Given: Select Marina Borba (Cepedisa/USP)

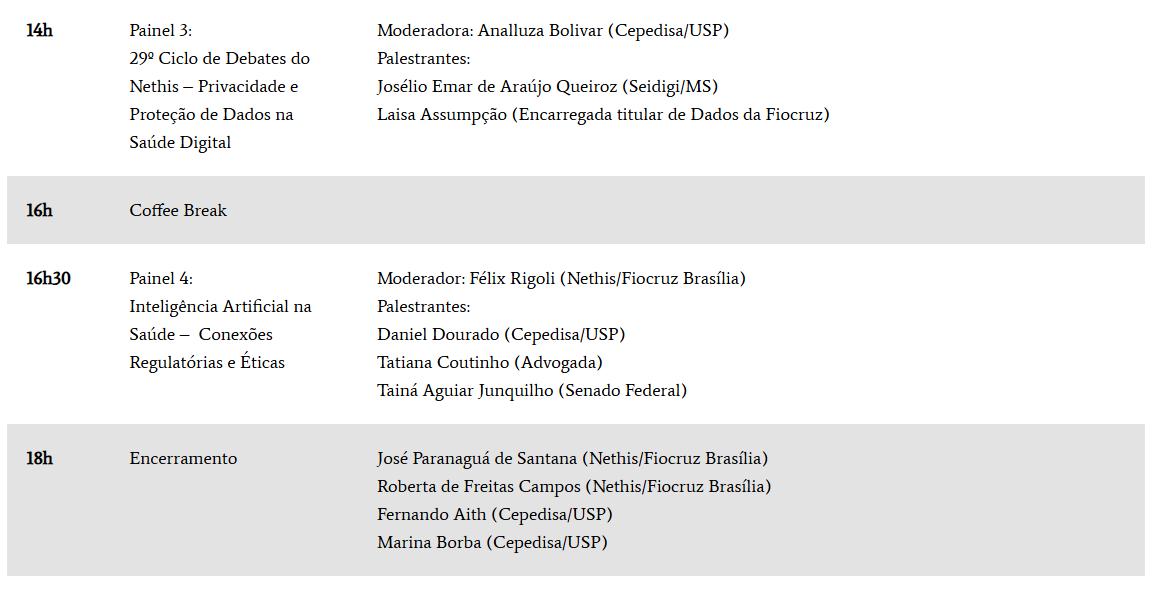Looking at the screenshot, I should click(492, 543).
